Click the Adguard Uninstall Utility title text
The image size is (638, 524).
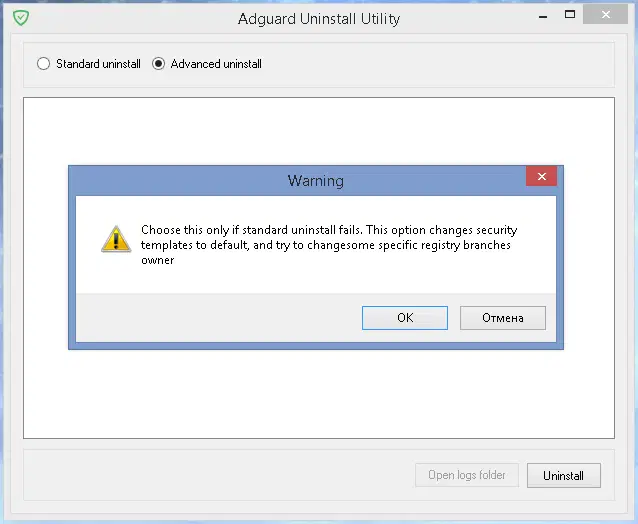[319, 19]
